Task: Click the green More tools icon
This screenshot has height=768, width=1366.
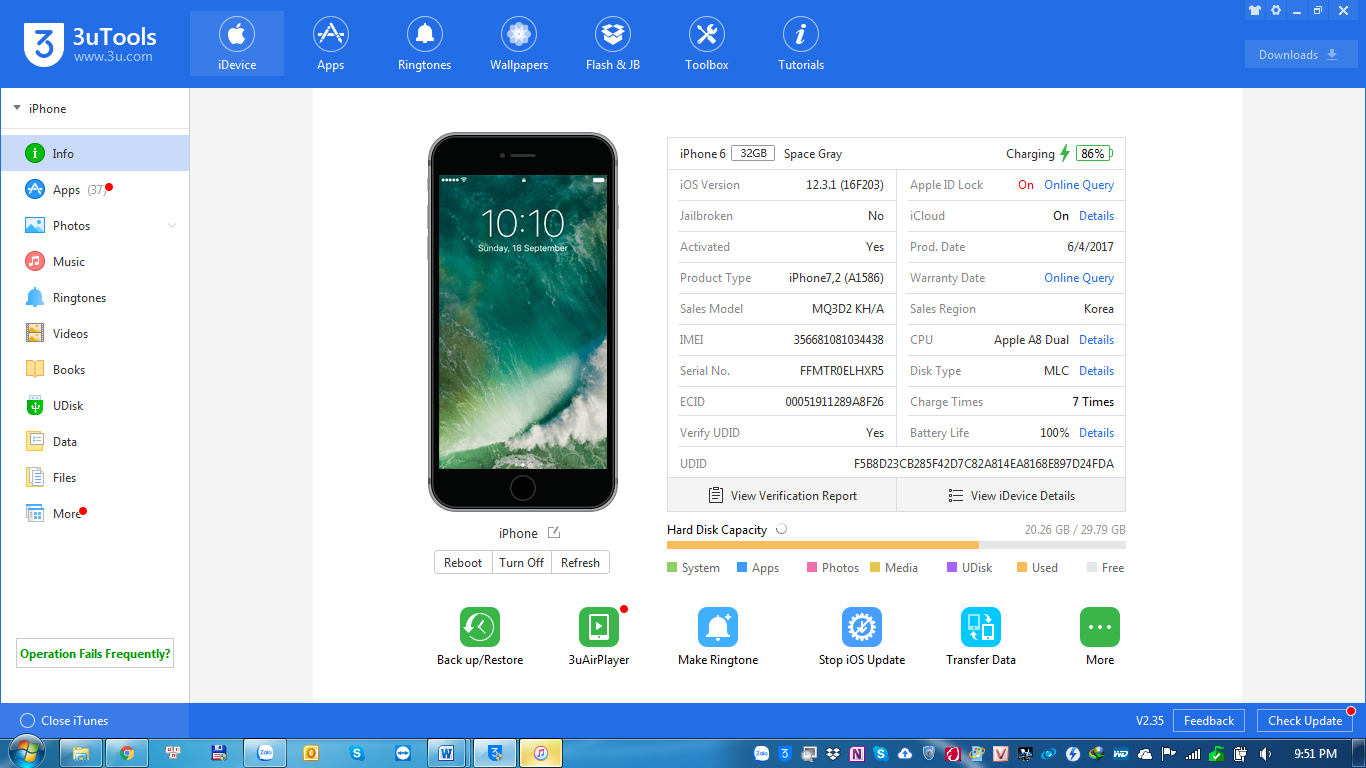Action: (1099, 627)
